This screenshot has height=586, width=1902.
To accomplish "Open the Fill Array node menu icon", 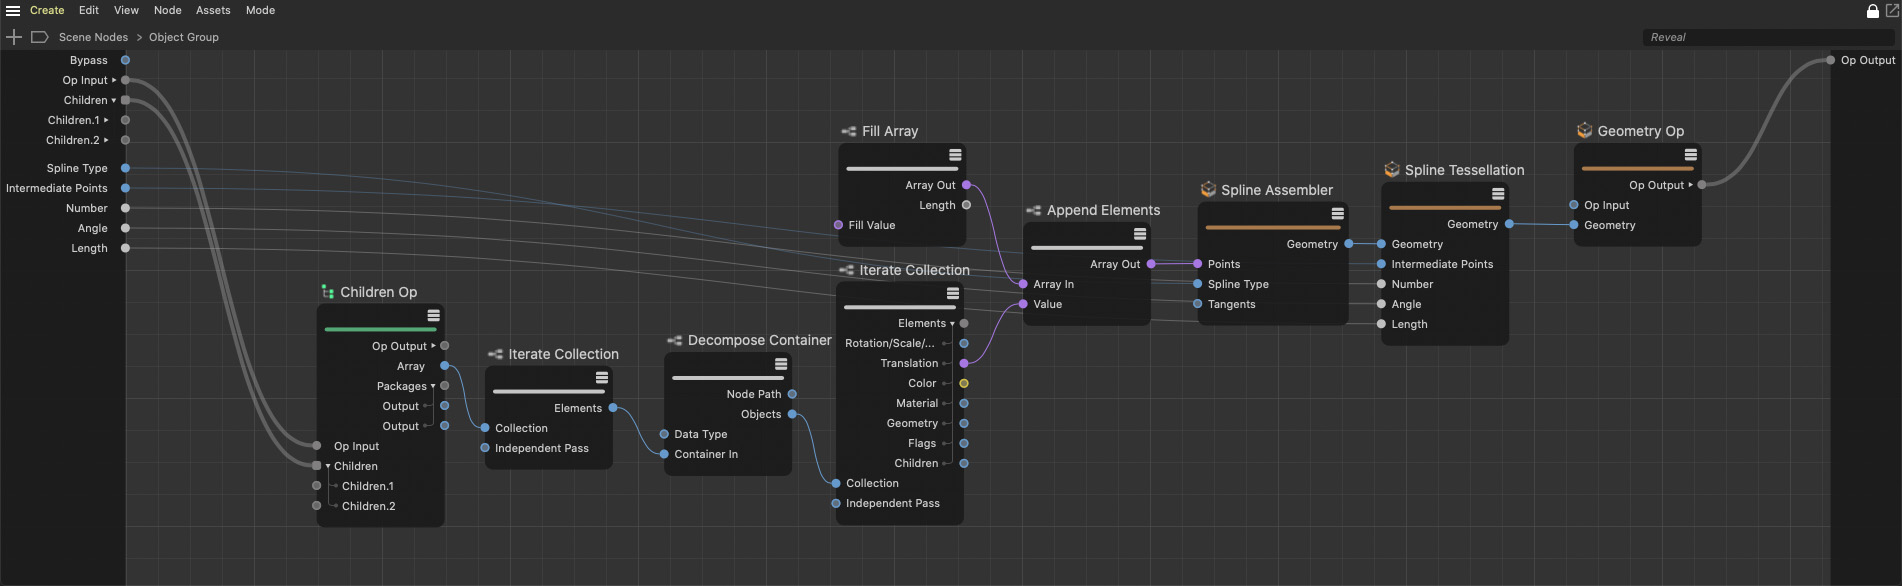I will [x=955, y=155].
